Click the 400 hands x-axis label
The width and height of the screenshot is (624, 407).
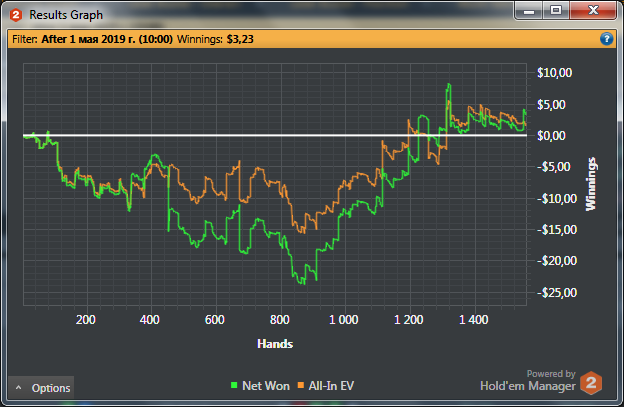pyautogui.click(x=150, y=319)
